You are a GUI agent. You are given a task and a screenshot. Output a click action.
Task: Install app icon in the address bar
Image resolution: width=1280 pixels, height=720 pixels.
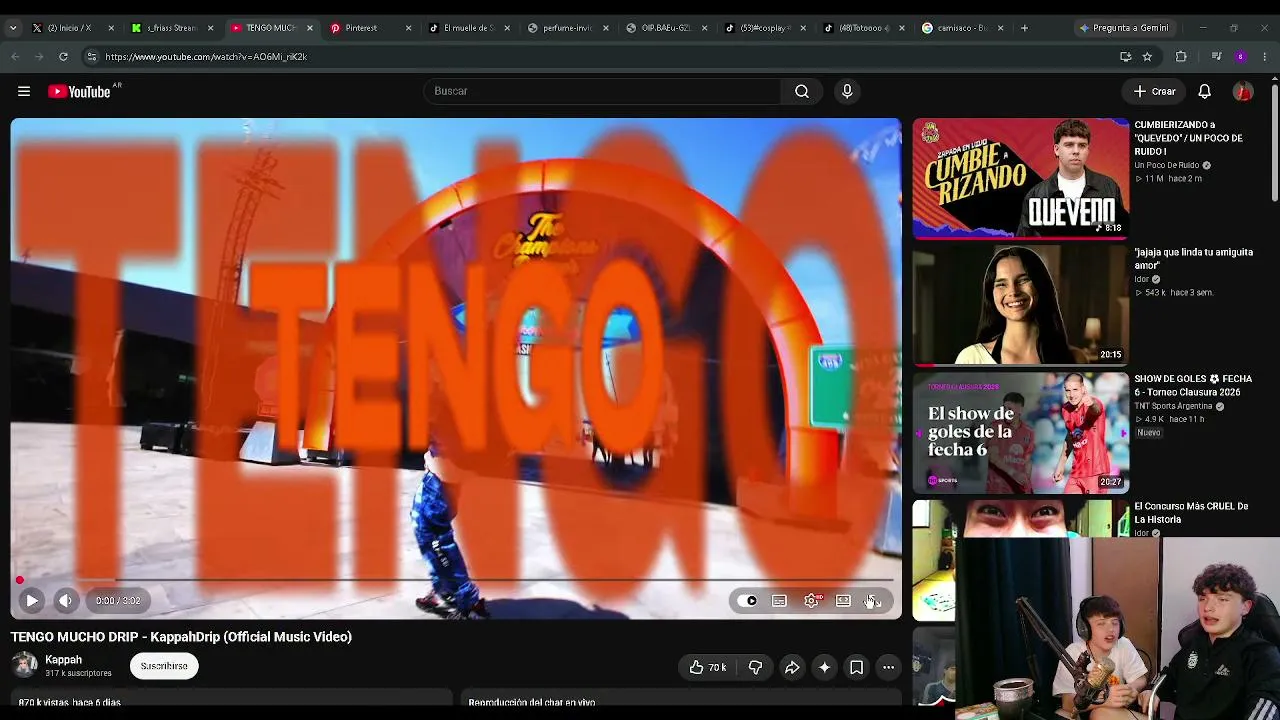coord(1125,57)
